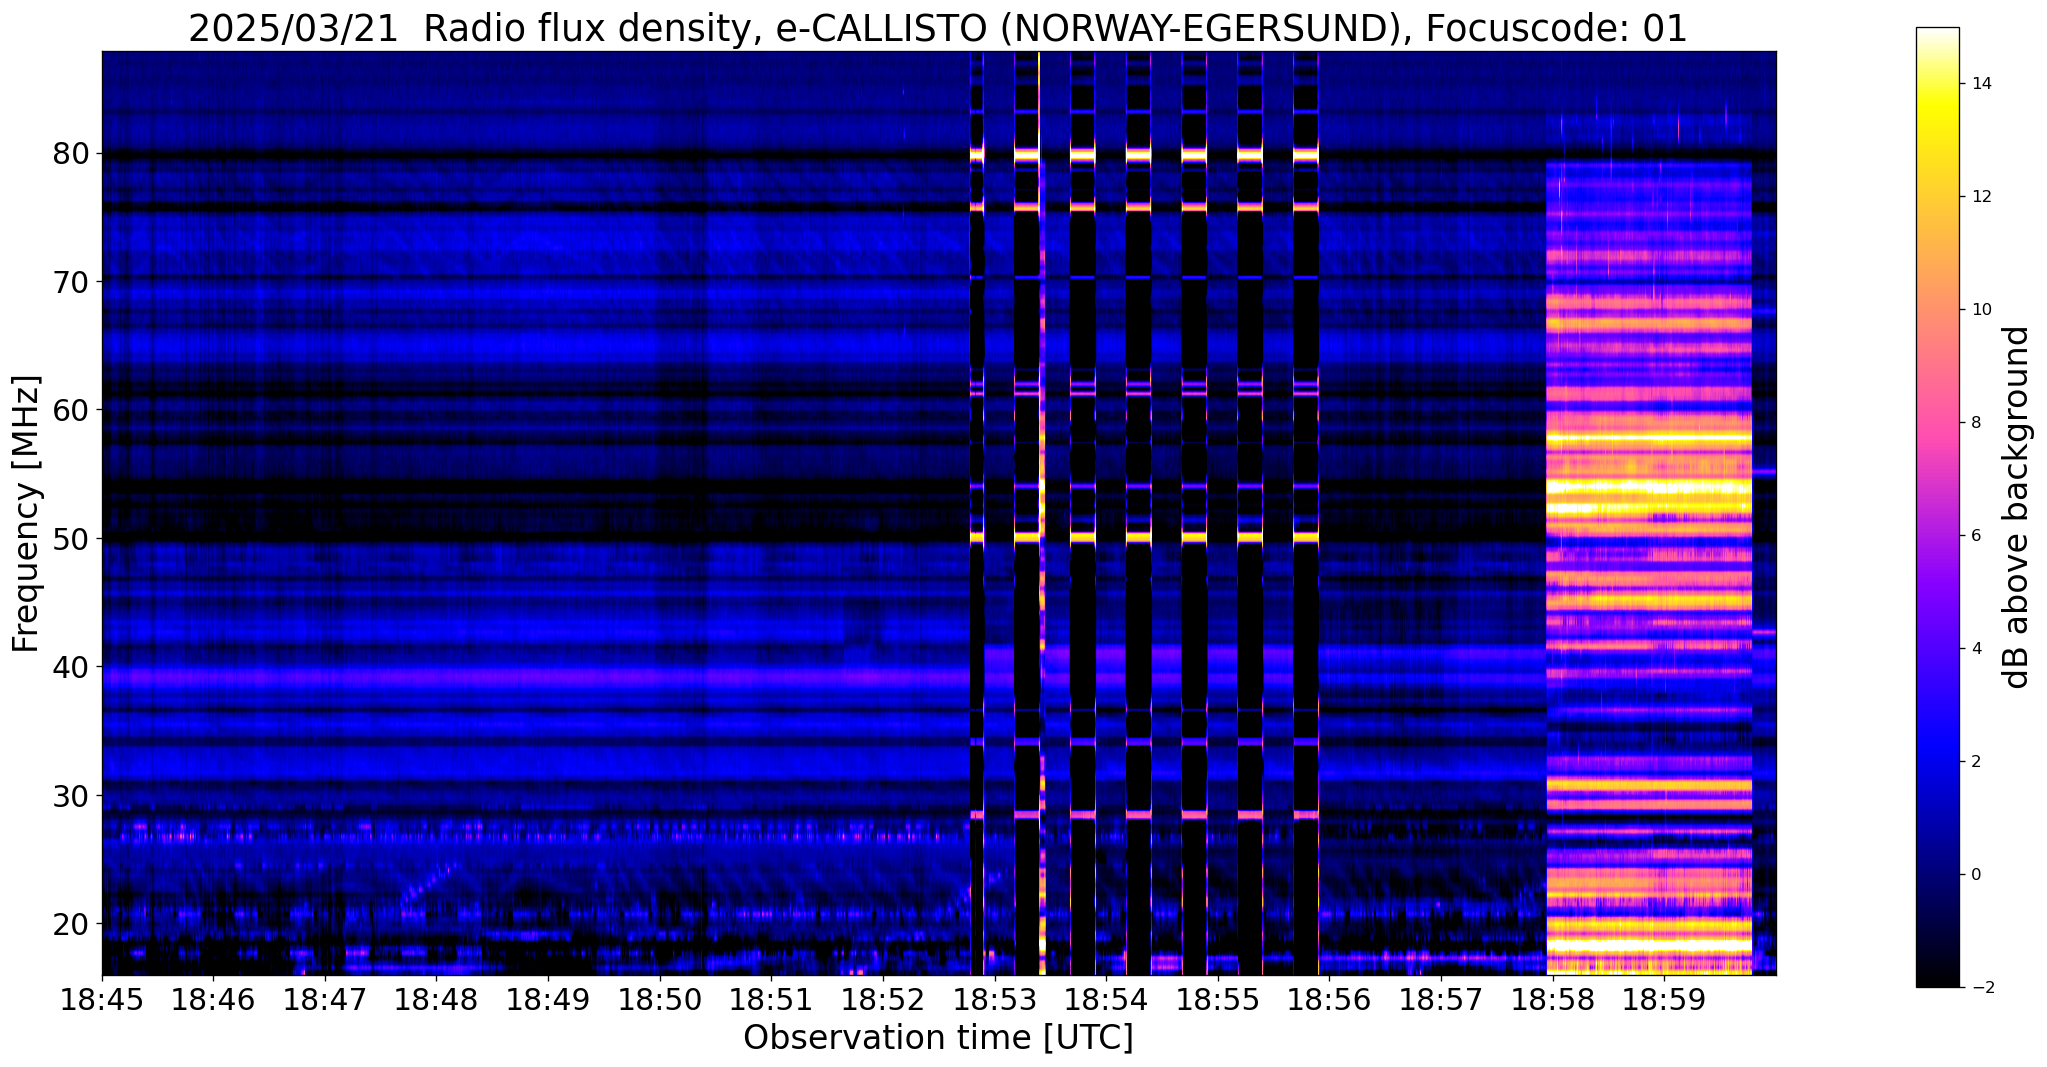Click the colorbar tick label 12
Image resolution: width=2047 pixels, height=1067 pixels.
click(1980, 197)
